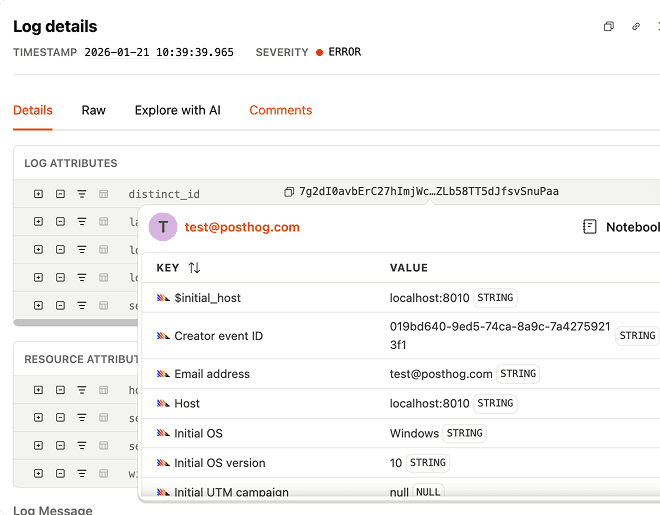Click the timestamp 2026-01-21 10:39:39.965
The width and height of the screenshot is (660, 515).
[159, 52]
